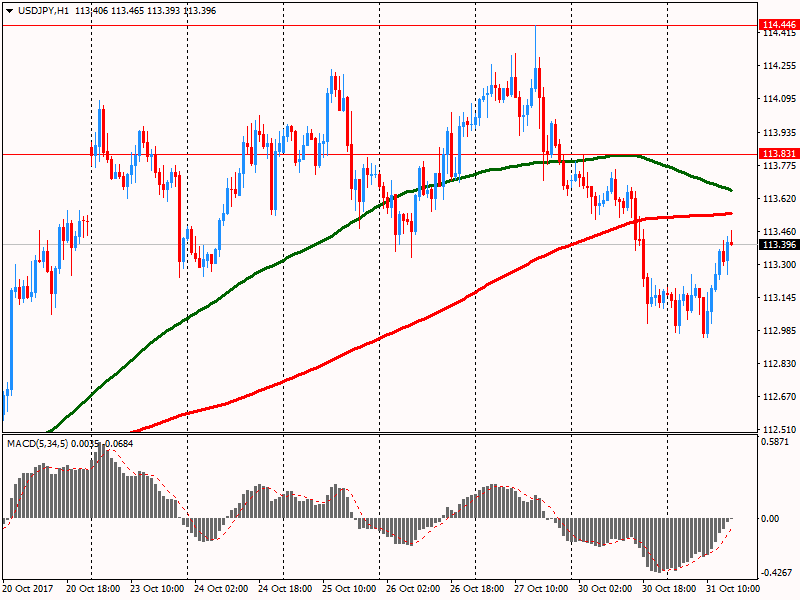The width and height of the screenshot is (800, 600).
Task: Select the price scale value 112.510
Action: (779, 430)
